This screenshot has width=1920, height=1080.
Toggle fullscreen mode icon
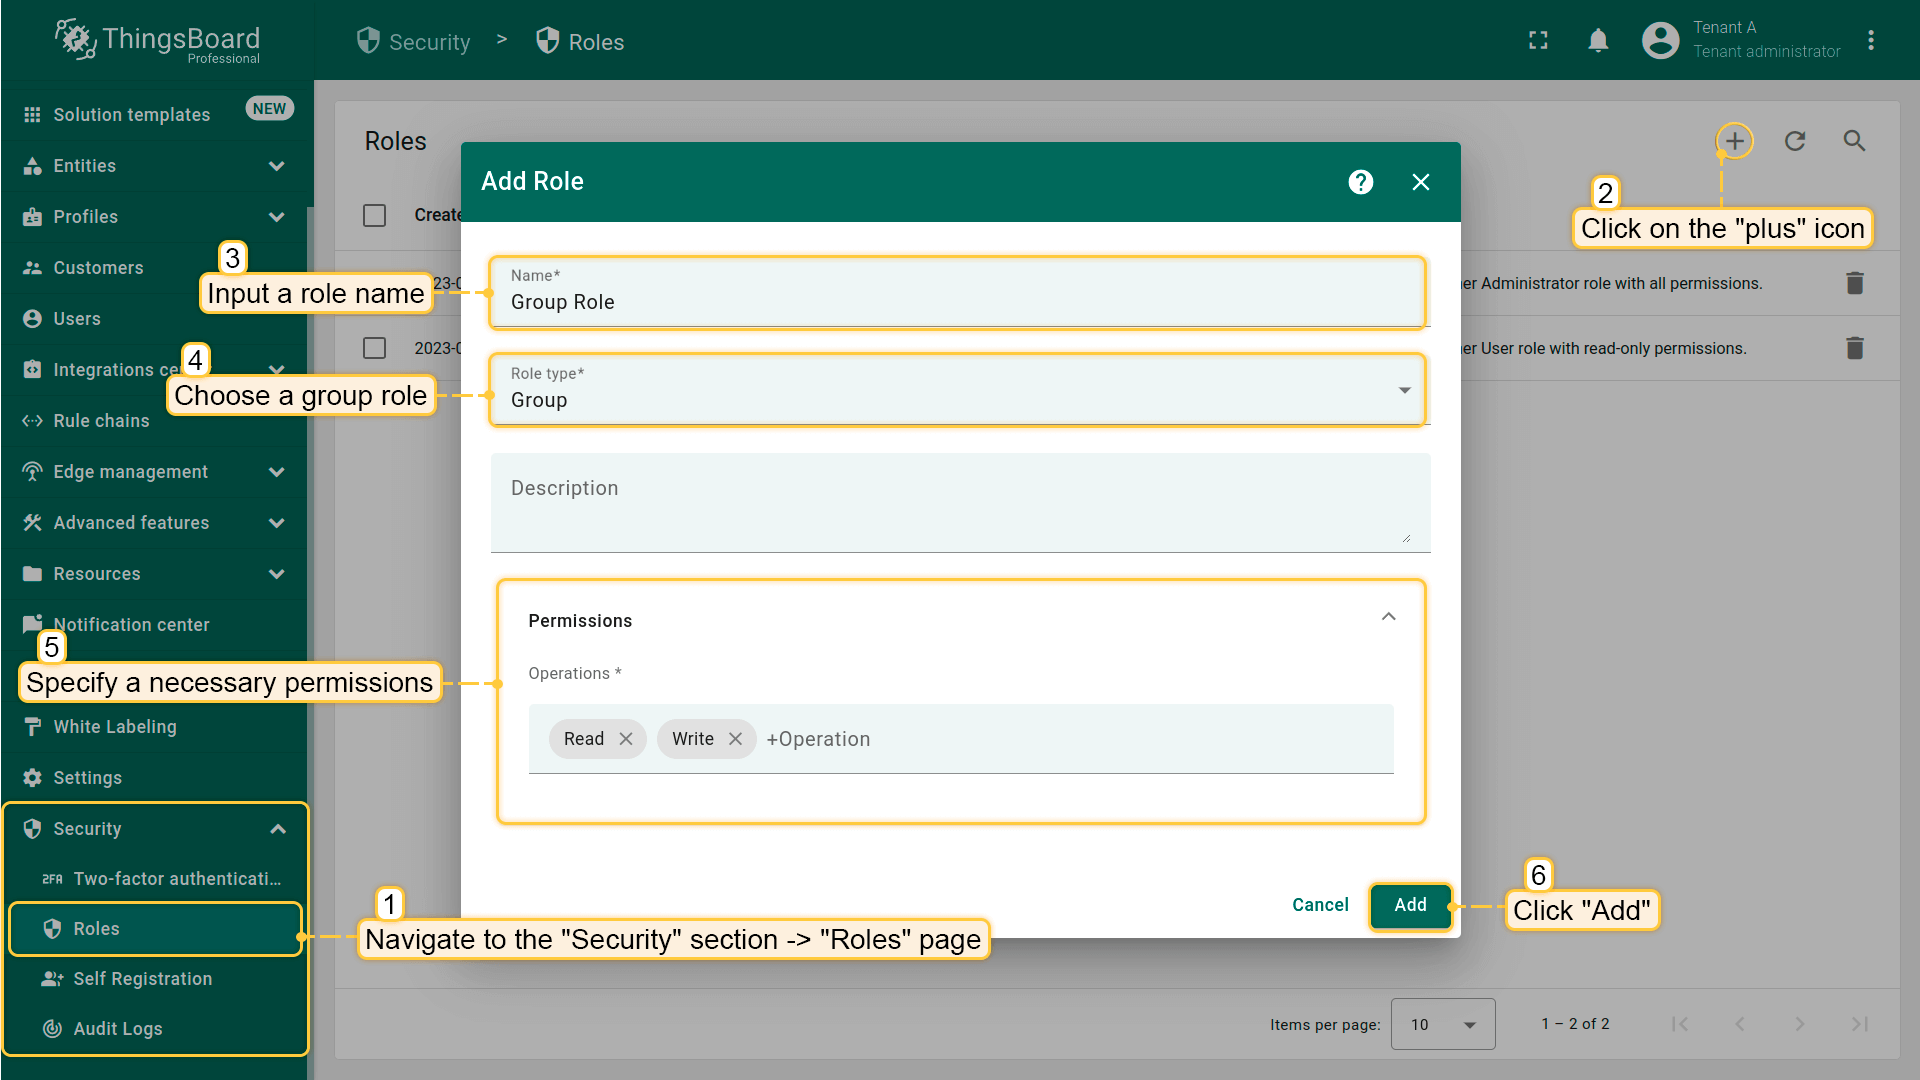coord(1538,40)
